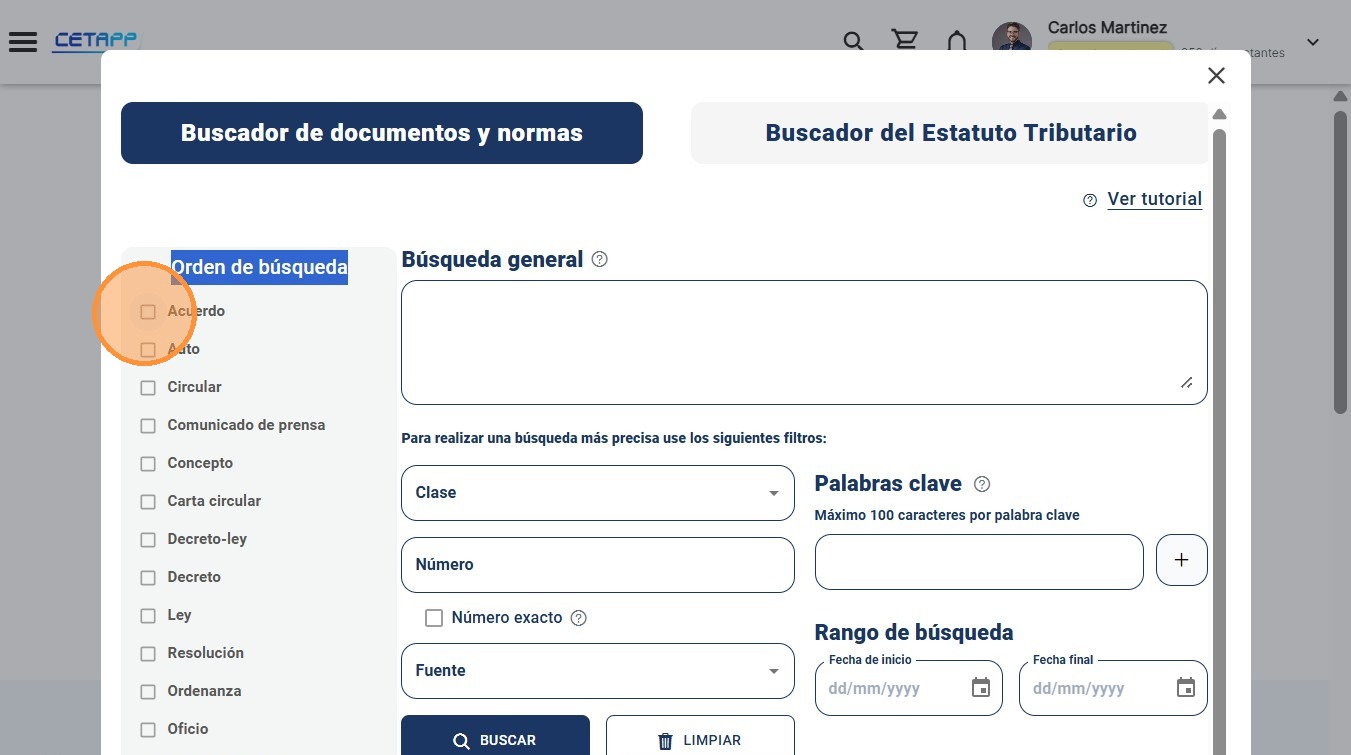Screen dimensions: 1351x755
Task: Click the BUSCAR button
Action: (495, 738)
